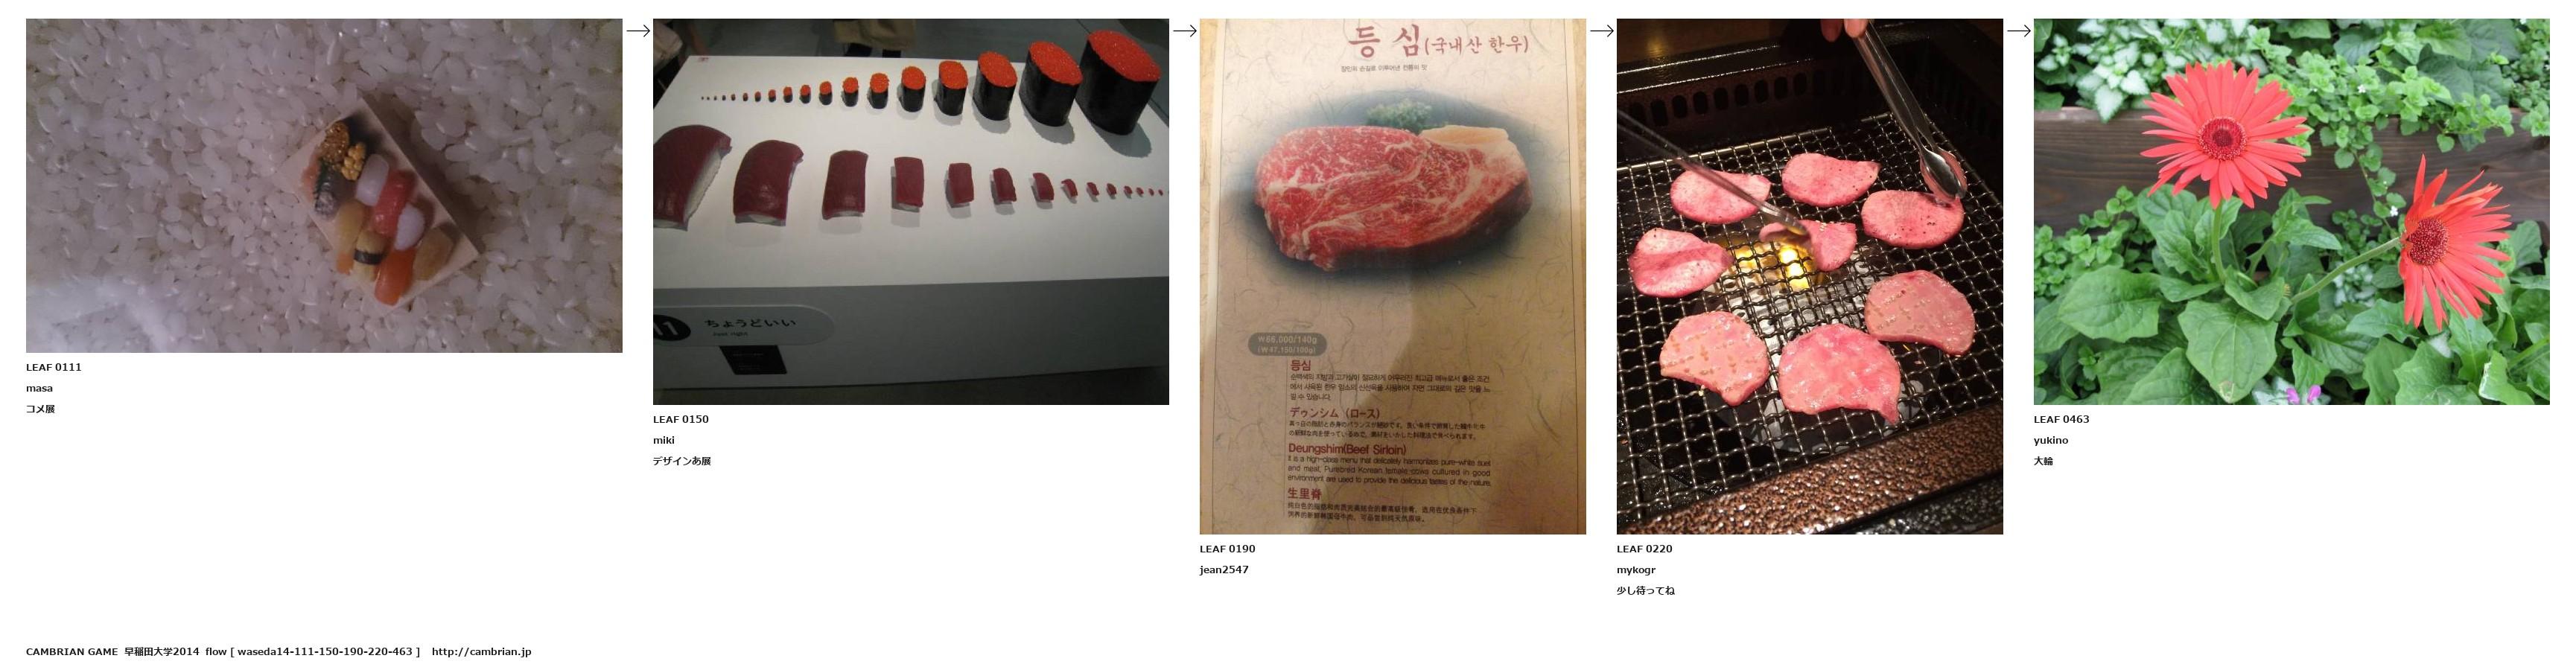Click the CAMBRIAN GAME footer title
This screenshot has height=670, width=2576.
pyautogui.click(x=72, y=652)
